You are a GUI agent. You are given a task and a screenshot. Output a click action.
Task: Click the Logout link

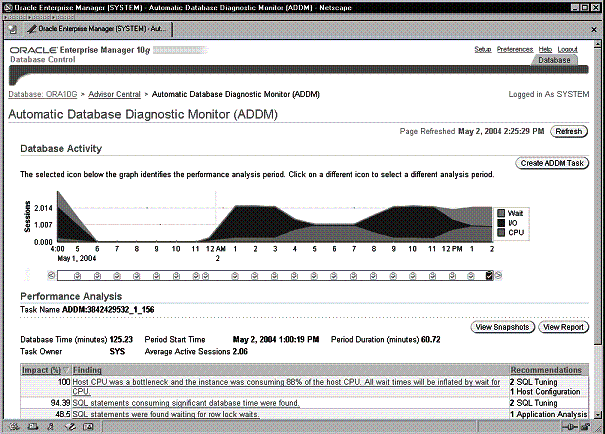tap(567, 49)
